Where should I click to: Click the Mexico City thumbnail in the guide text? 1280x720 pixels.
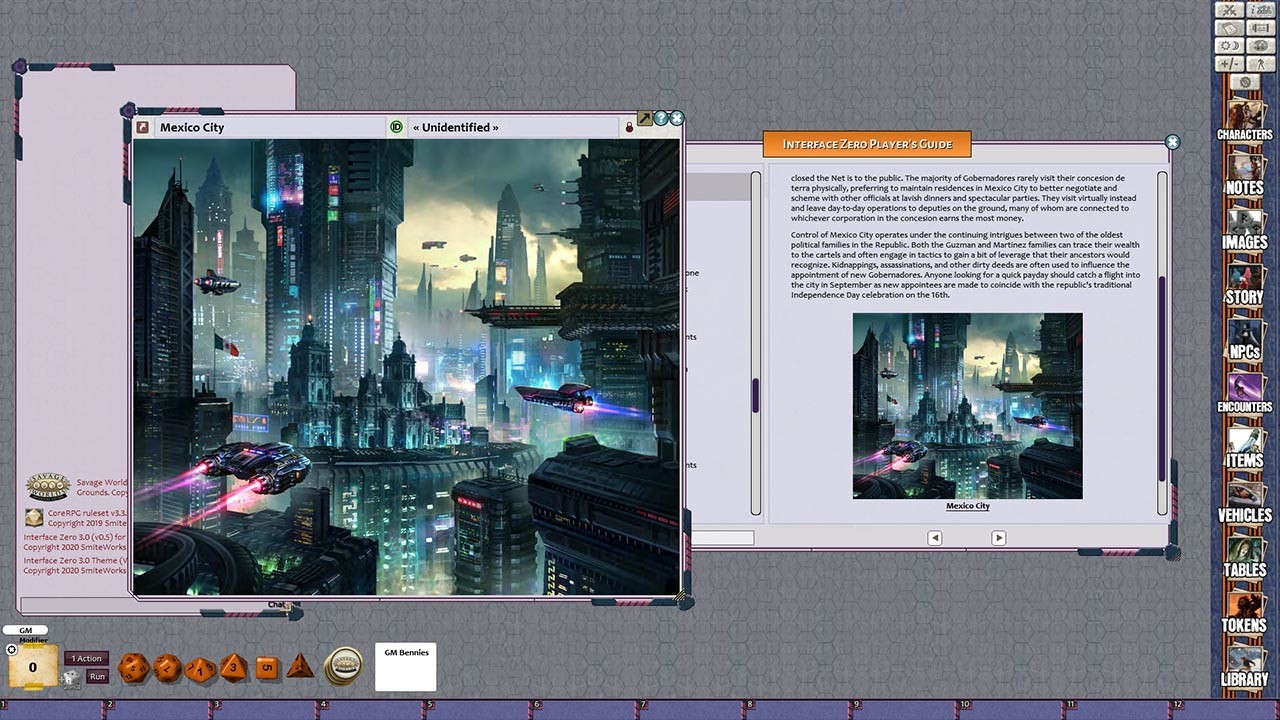966,405
